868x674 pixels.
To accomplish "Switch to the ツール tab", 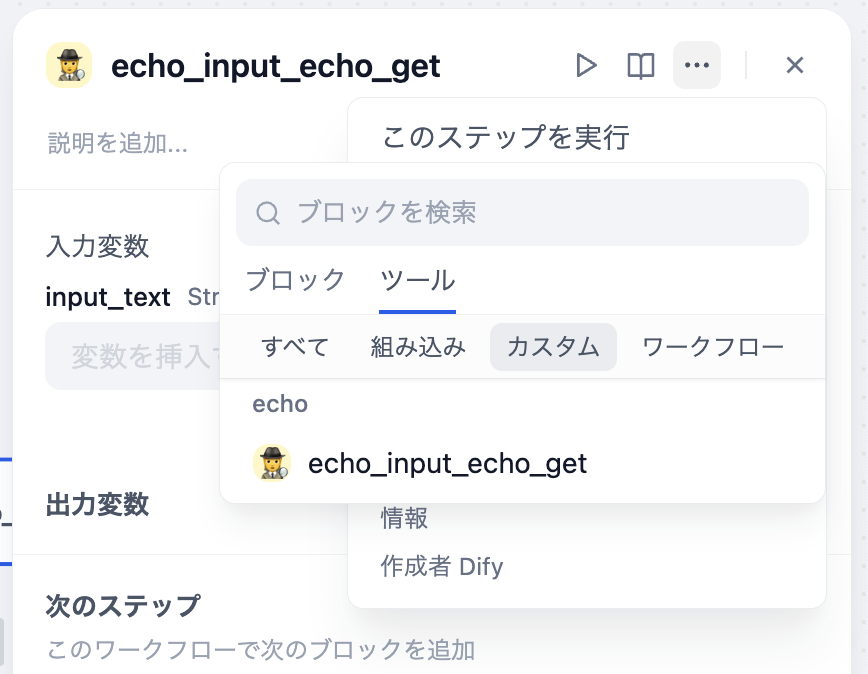I will [418, 282].
